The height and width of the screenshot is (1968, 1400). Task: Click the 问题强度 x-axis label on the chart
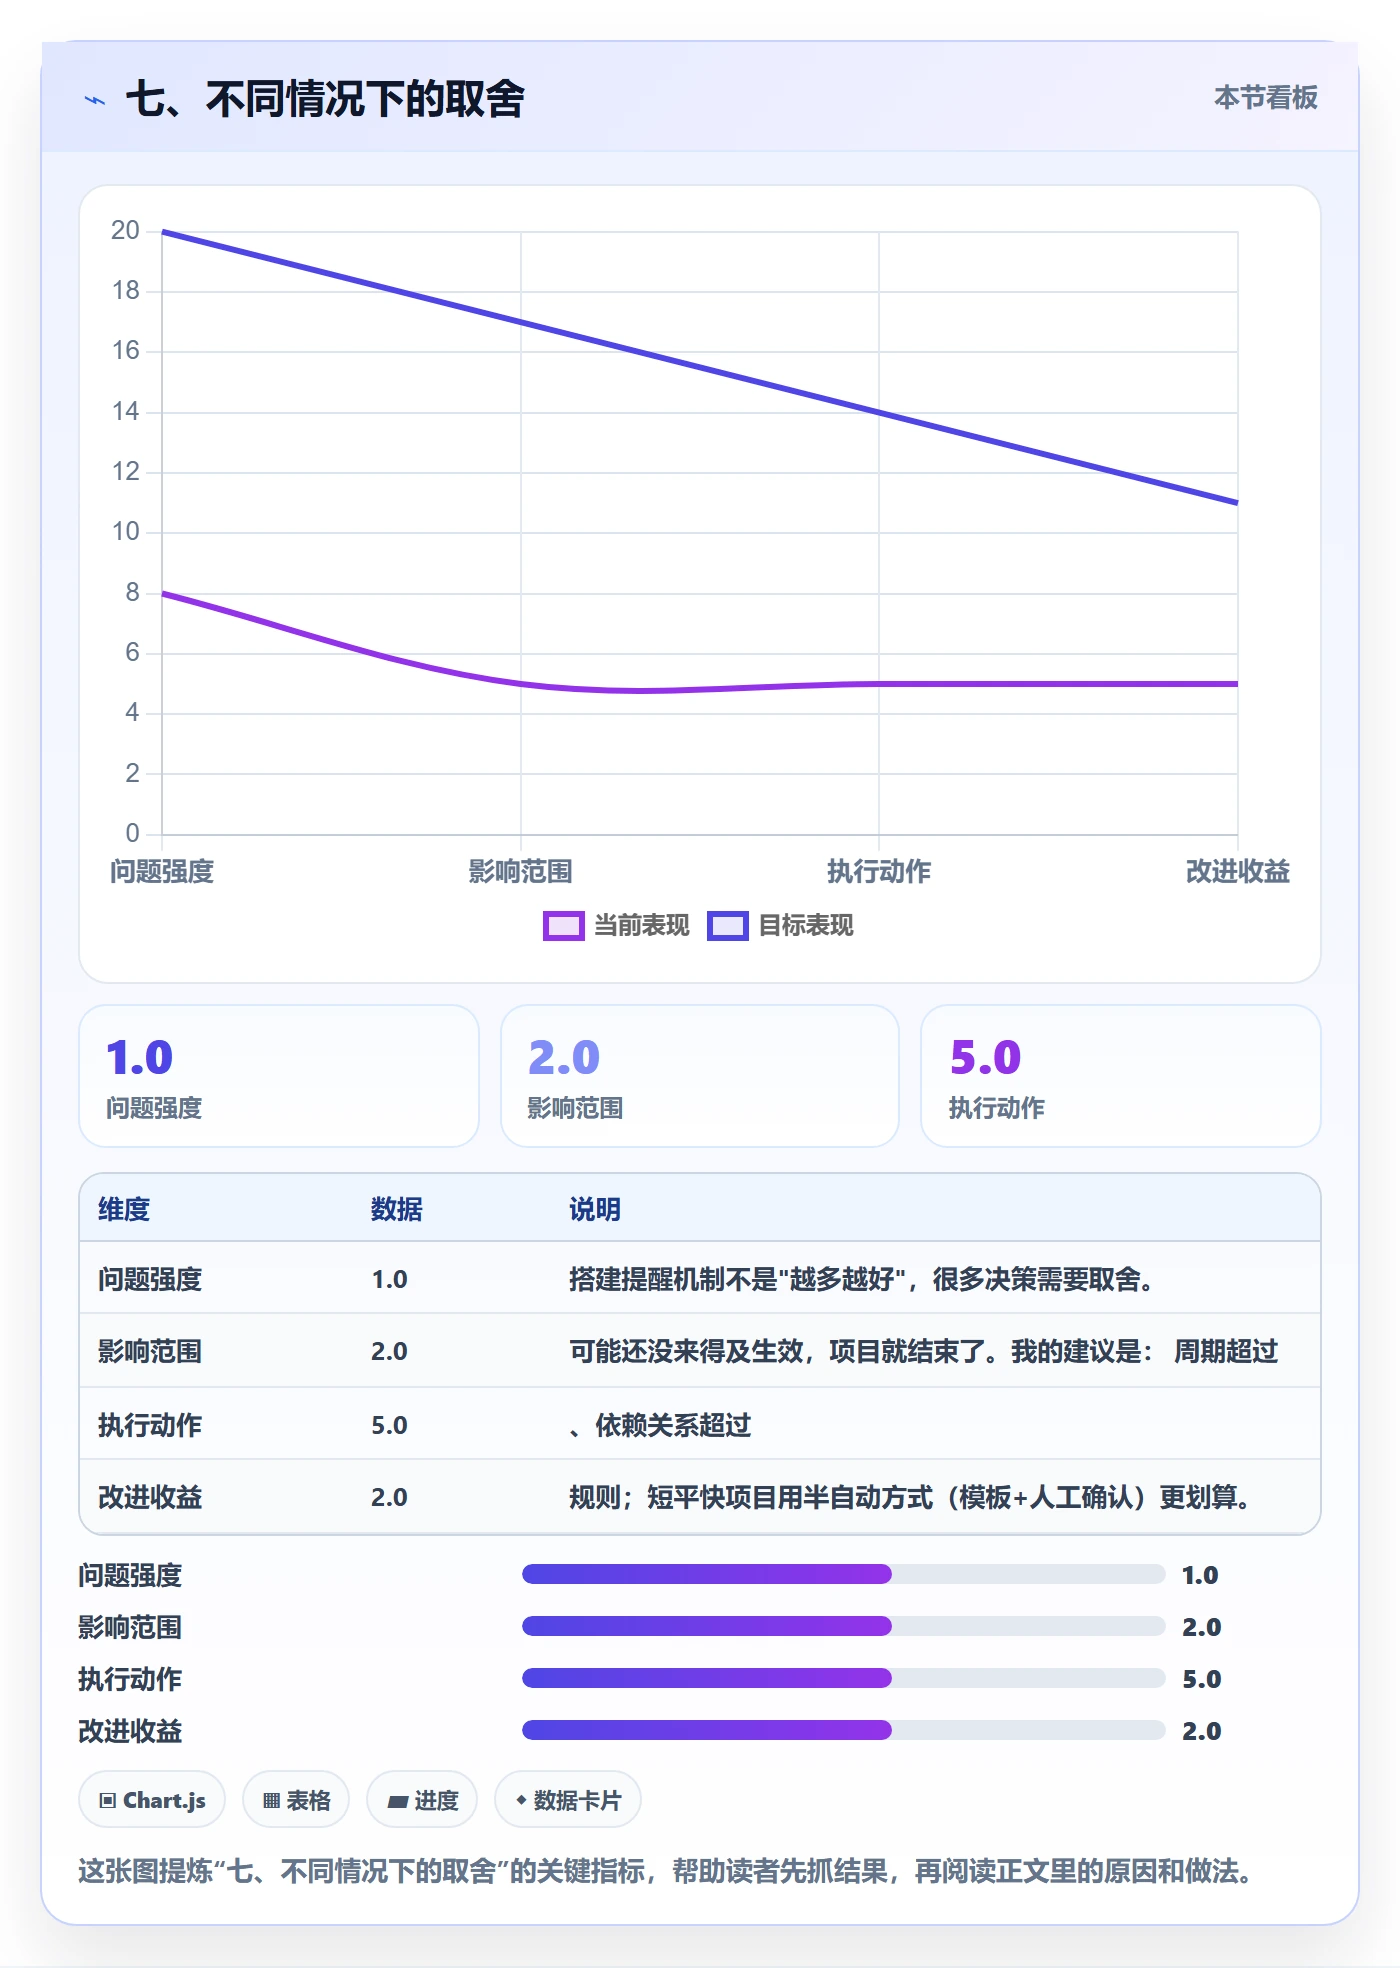[162, 871]
